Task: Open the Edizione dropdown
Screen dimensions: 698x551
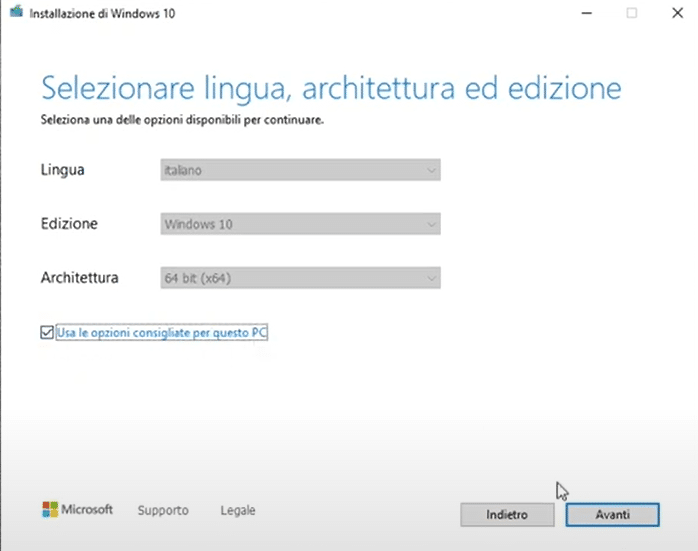Action: click(300, 224)
